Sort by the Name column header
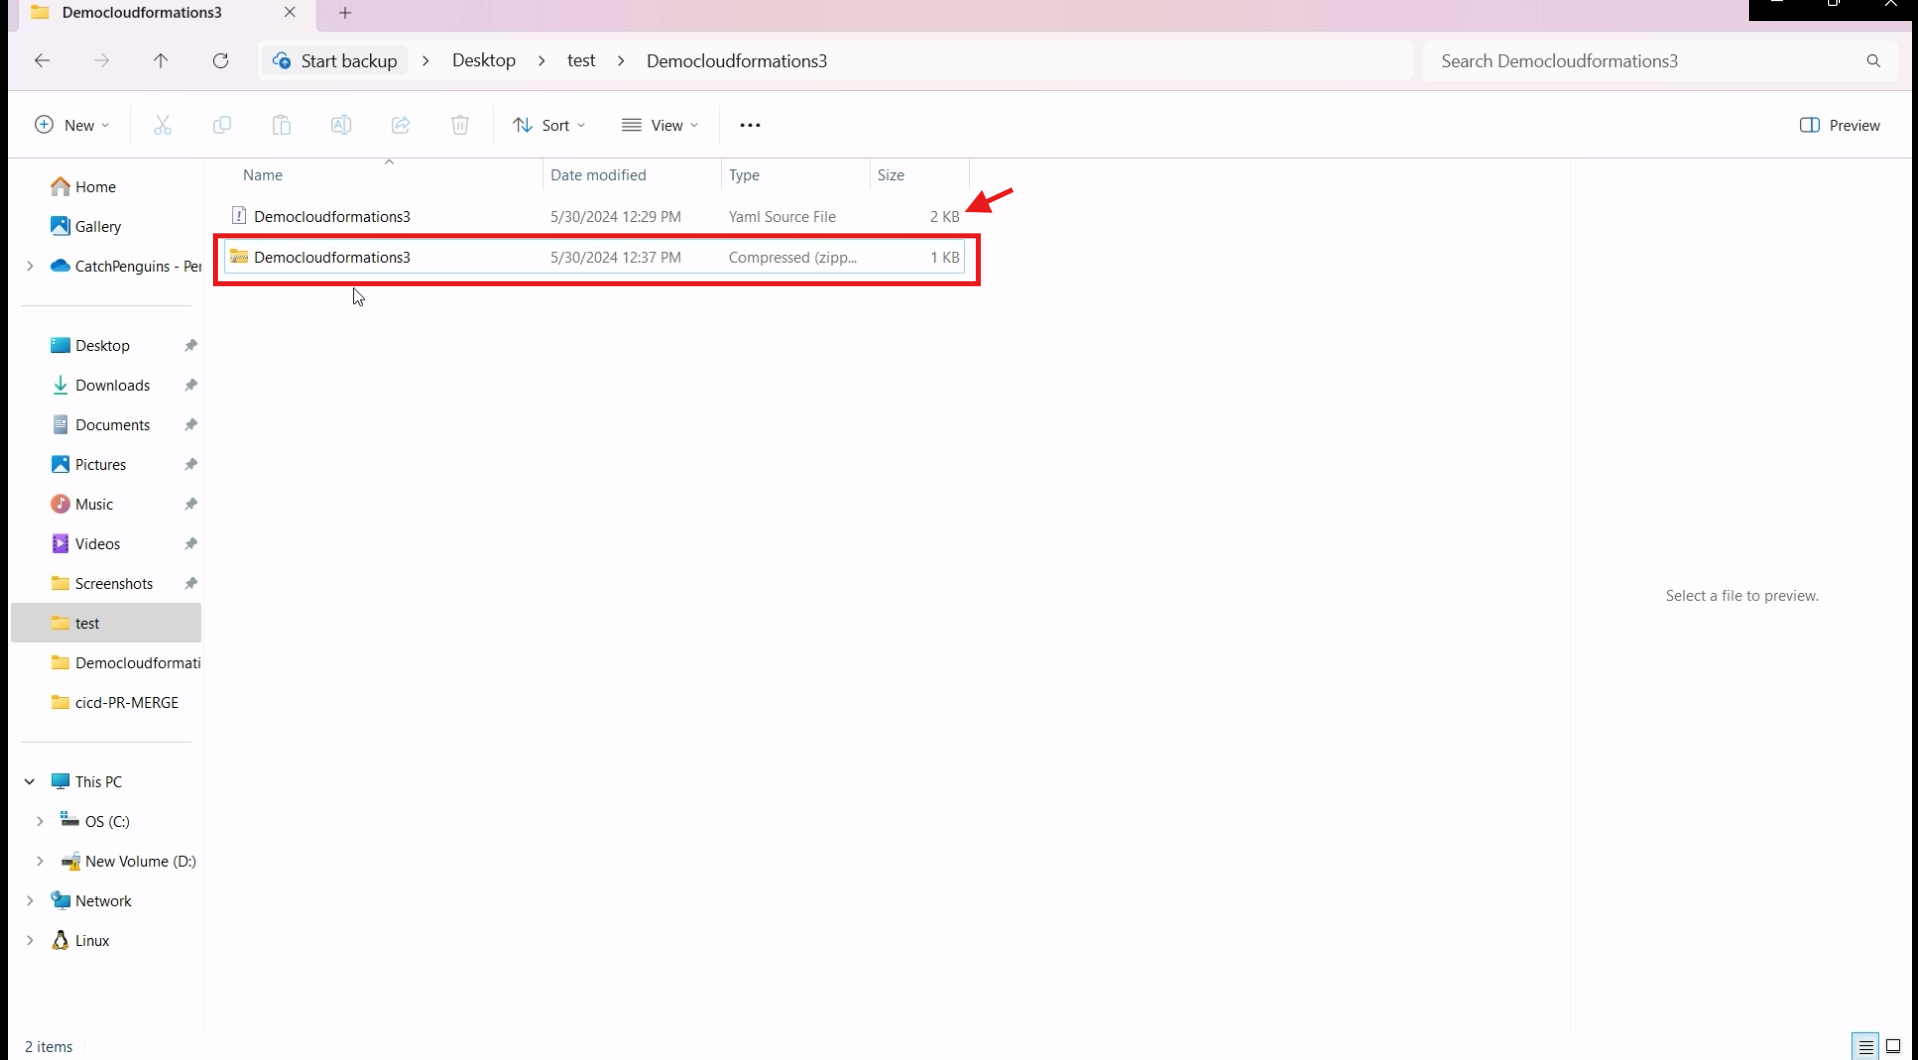Viewport: 1918px width, 1060px height. pyautogui.click(x=263, y=175)
